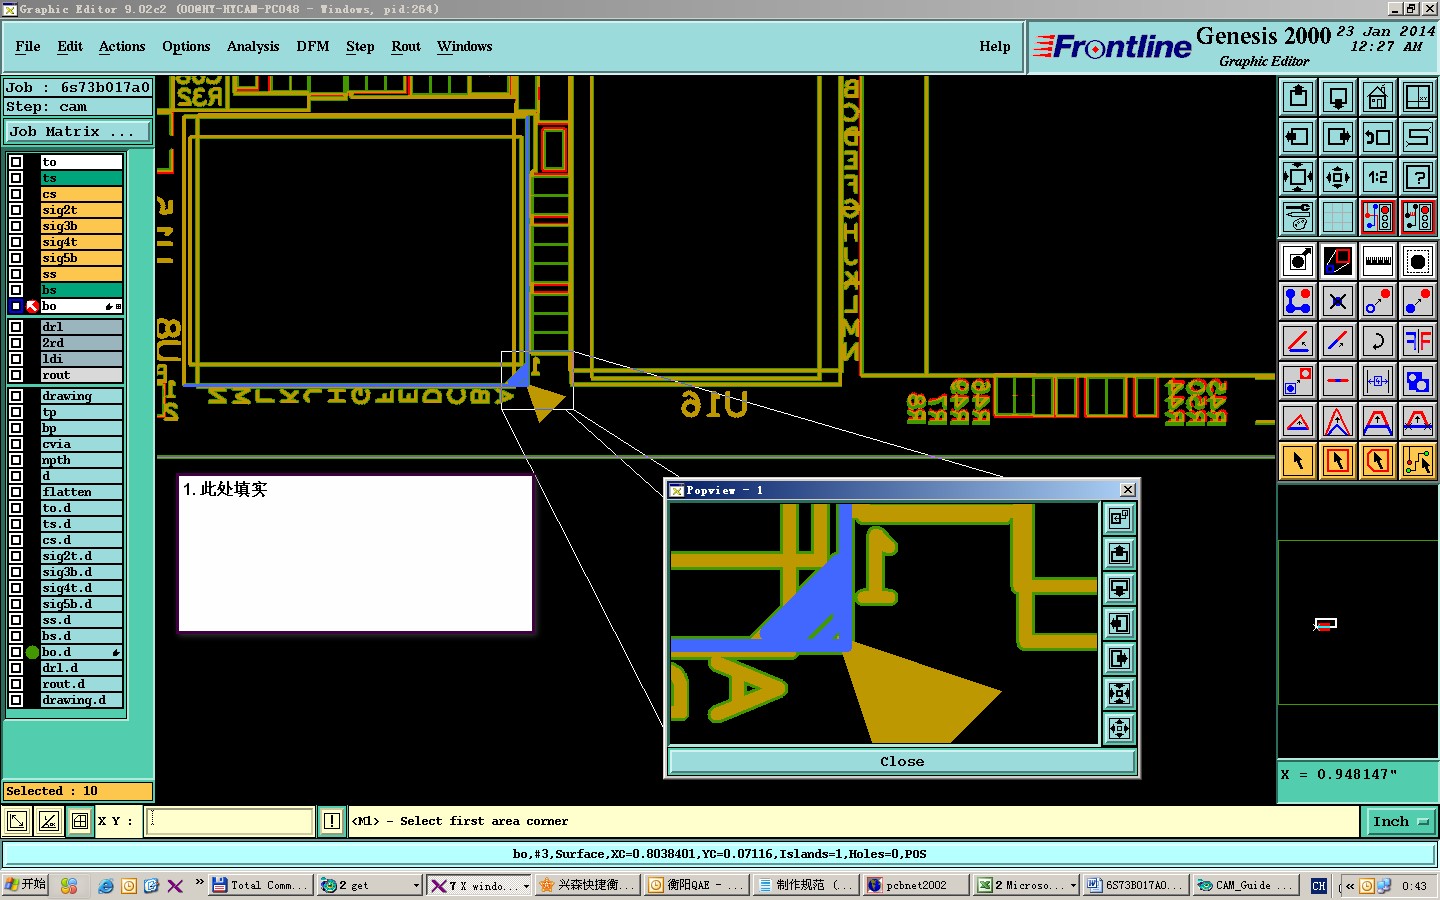Choose the rotate feature tool
Screen dimensions: 1440x900
coord(1378,342)
